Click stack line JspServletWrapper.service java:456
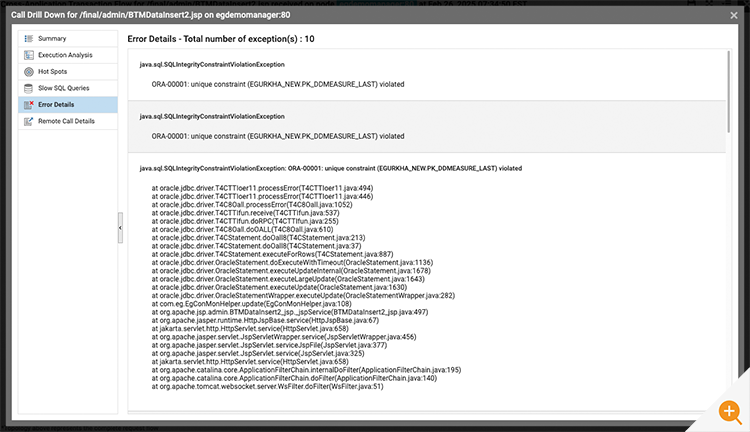Viewport: 750px width, 432px height. point(284,337)
